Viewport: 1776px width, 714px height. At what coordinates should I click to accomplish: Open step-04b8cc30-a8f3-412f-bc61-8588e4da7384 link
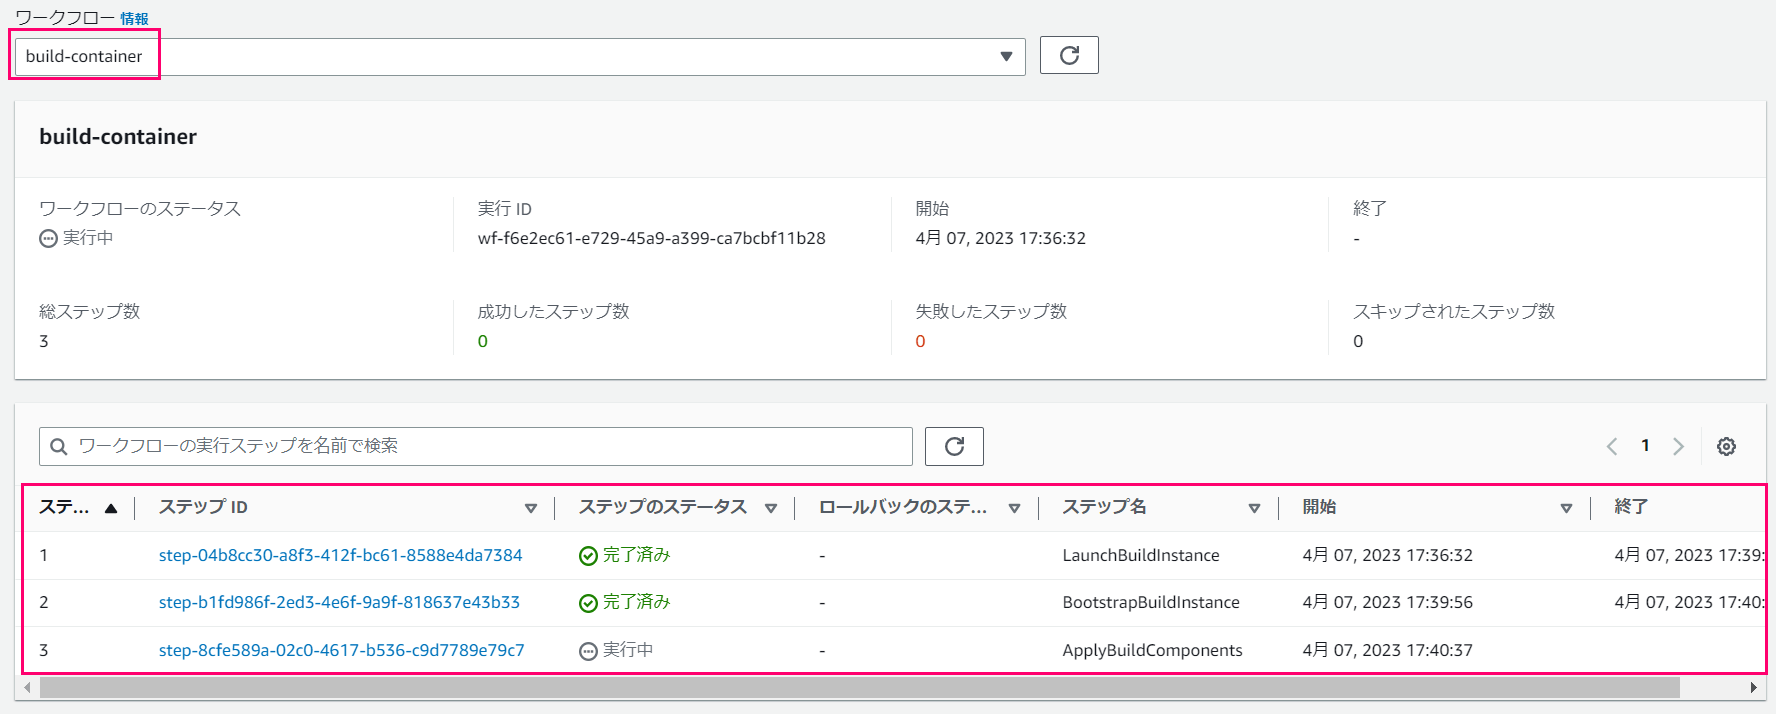coord(340,555)
